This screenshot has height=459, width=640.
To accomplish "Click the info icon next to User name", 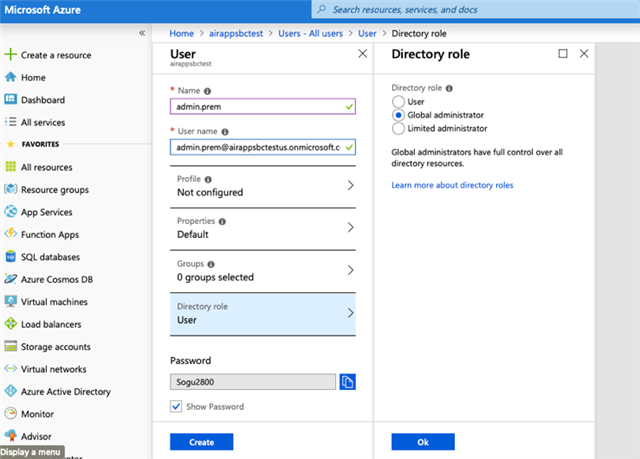I will point(225,132).
